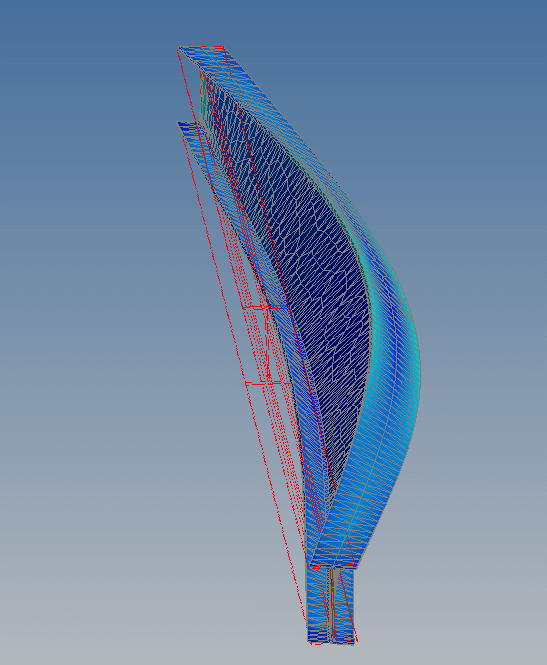Click the narrow rectangular stem at model's base

click(x=330, y=606)
